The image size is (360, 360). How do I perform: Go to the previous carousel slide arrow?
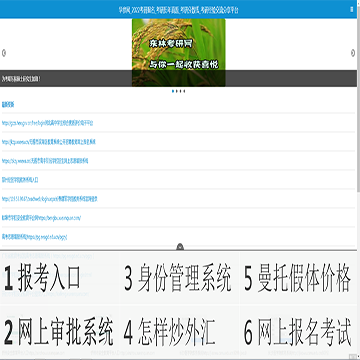(x=4, y=53)
